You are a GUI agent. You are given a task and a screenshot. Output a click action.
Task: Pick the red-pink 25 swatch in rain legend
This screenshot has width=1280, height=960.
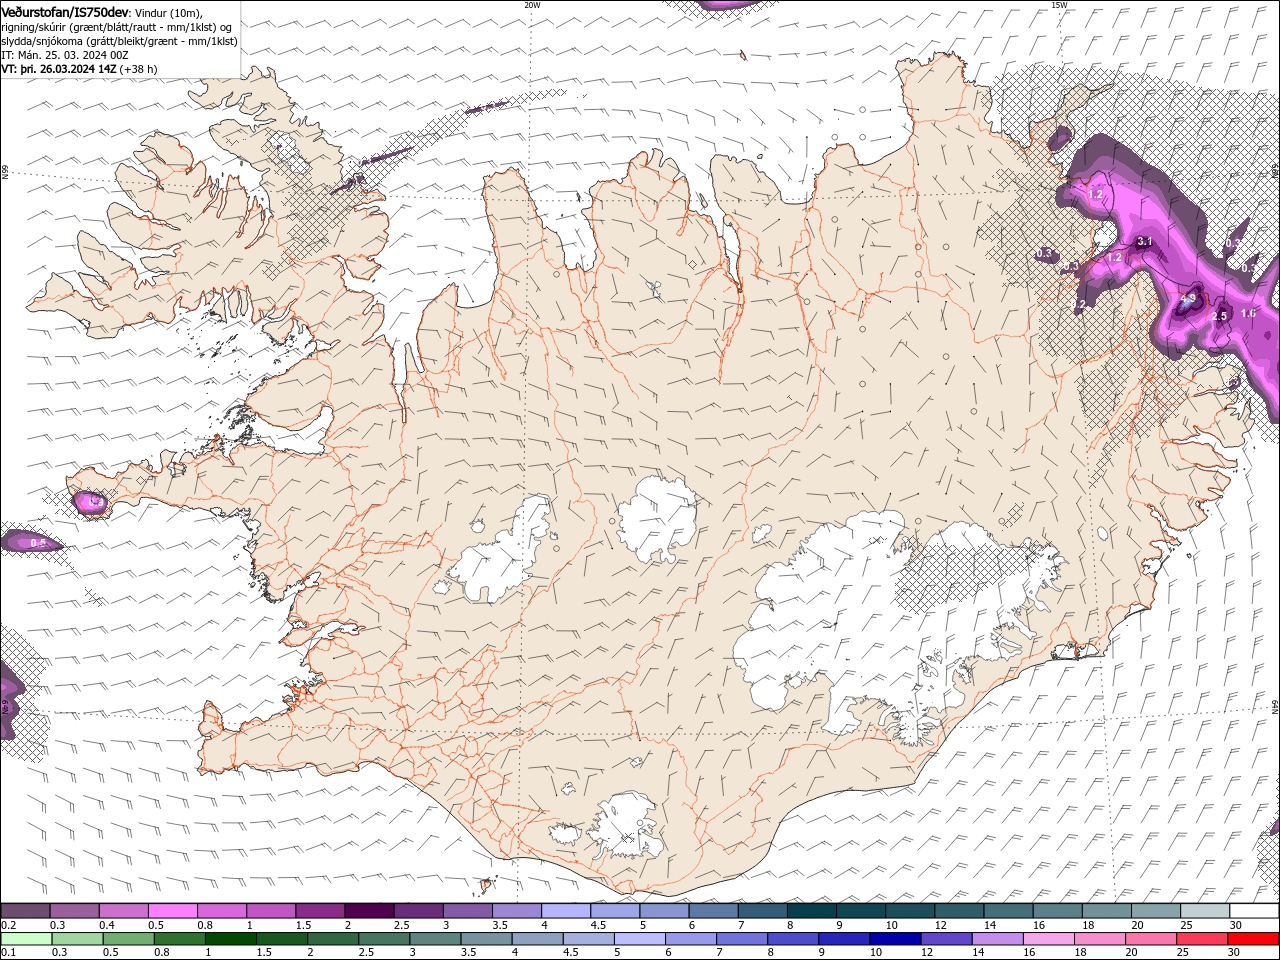coord(1202,939)
